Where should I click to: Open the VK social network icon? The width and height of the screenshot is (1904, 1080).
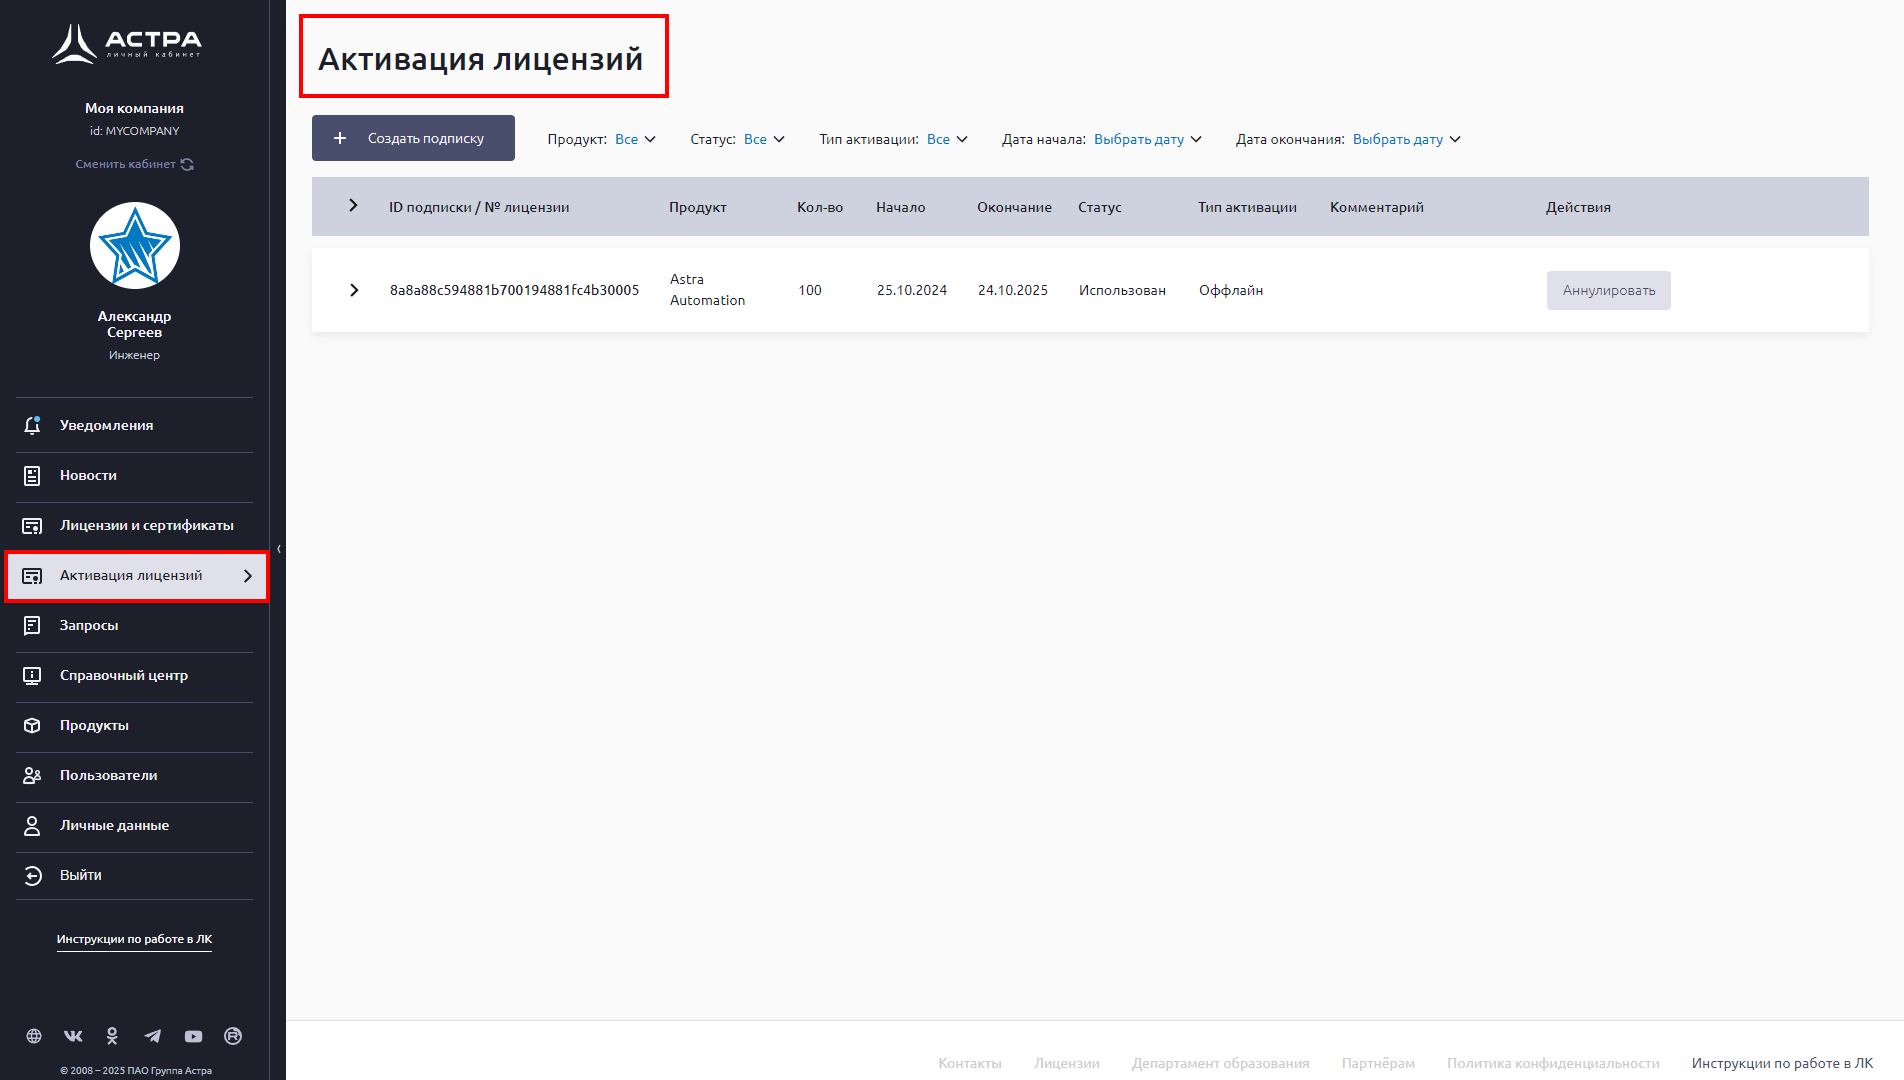pyautogui.click(x=73, y=1036)
